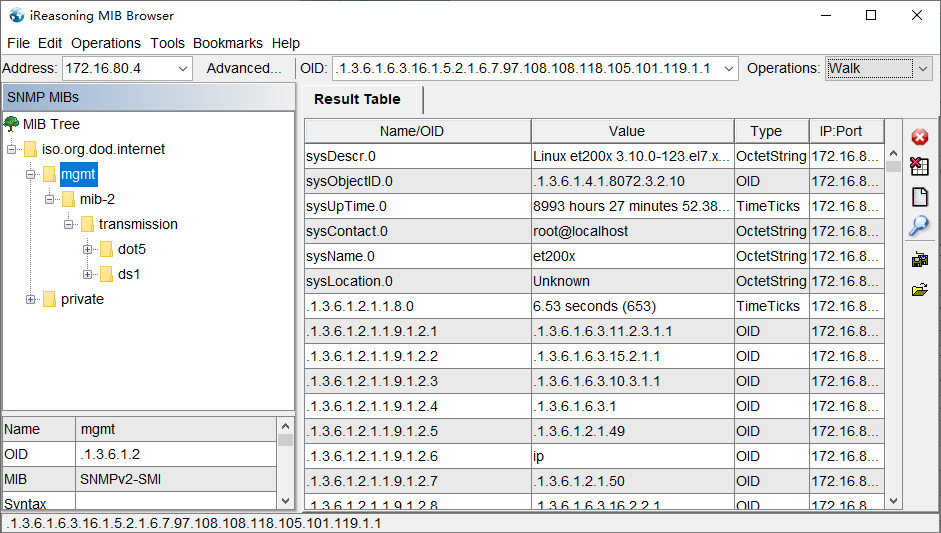Select the sysObjectID.0 result row

pos(594,181)
